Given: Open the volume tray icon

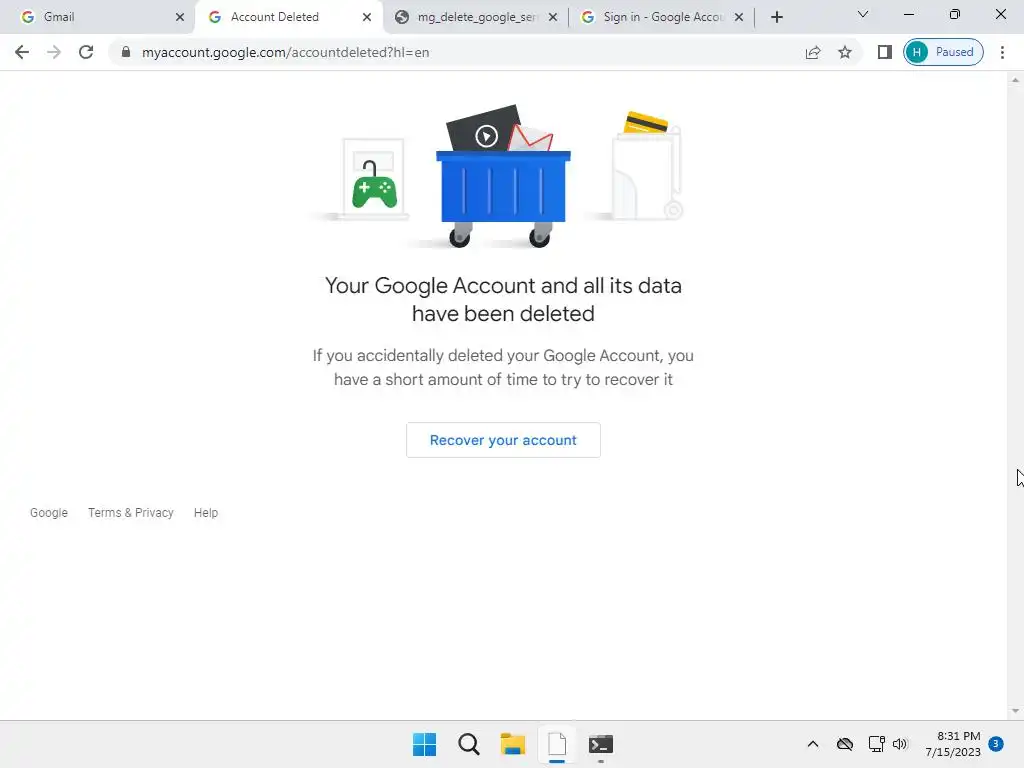Looking at the screenshot, I should pyautogui.click(x=900, y=744).
